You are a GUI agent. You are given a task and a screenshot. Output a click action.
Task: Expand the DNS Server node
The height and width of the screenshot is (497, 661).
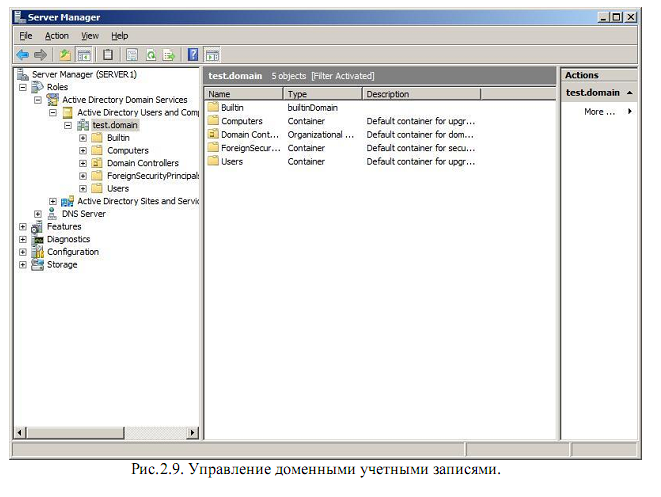38,214
